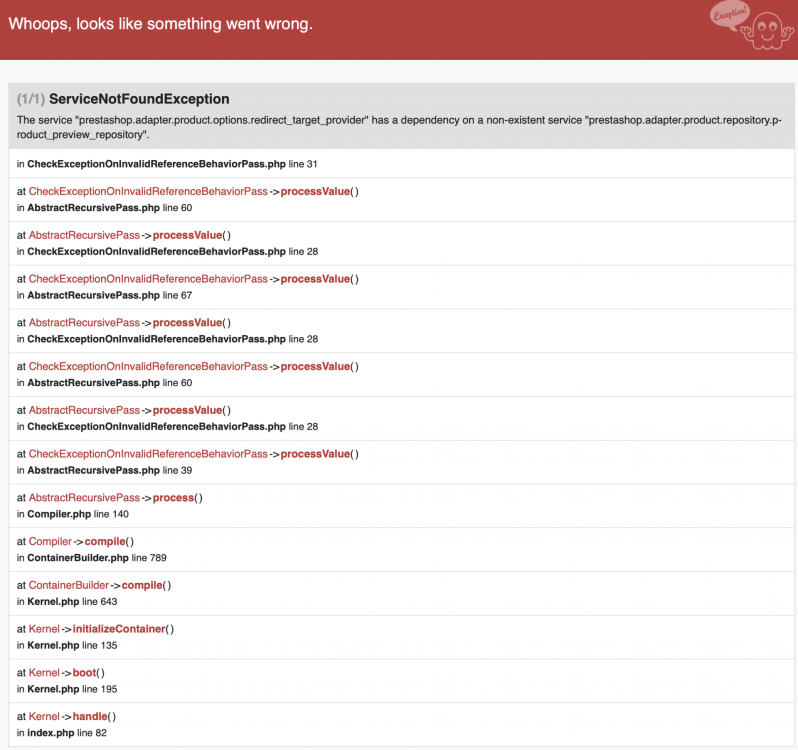
Task: Click AbstractRecursivePass.php line 67 file entry
Action: [x=104, y=295]
